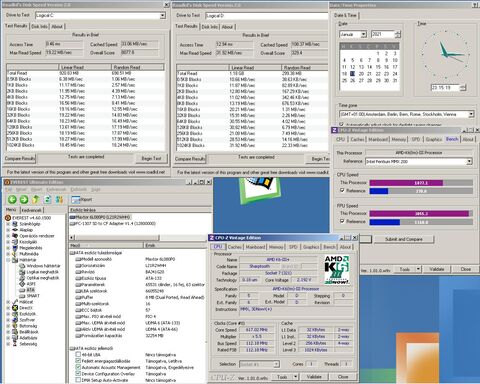Open Tools dropdown arrow in CPU-Z Bench window
The image size is (480, 384).
click(x=418, y=269)
